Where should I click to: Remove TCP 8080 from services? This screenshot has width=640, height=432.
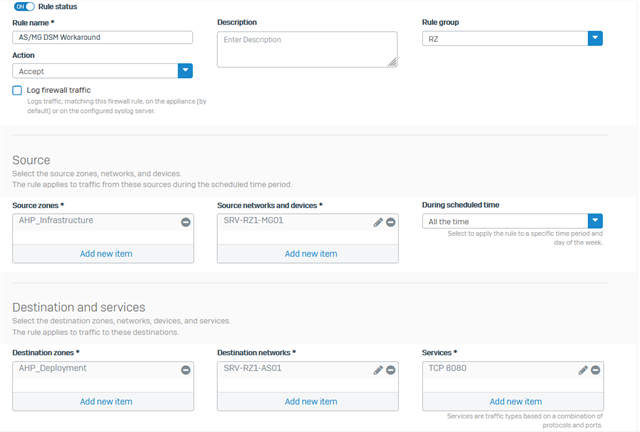pyautogui.click(x=596, y=370)
